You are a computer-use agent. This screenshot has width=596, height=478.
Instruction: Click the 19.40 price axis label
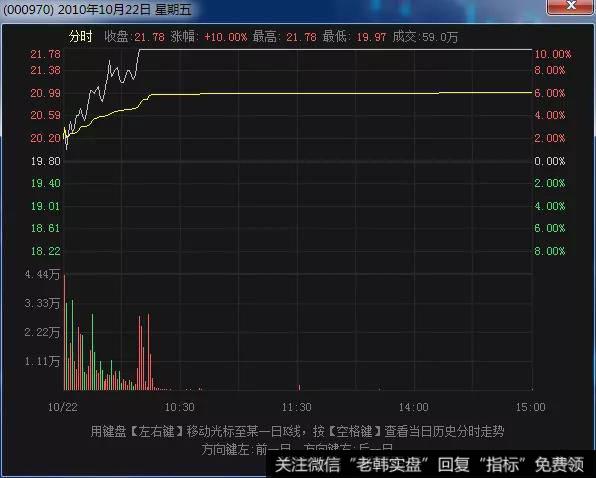click(45, 183)
